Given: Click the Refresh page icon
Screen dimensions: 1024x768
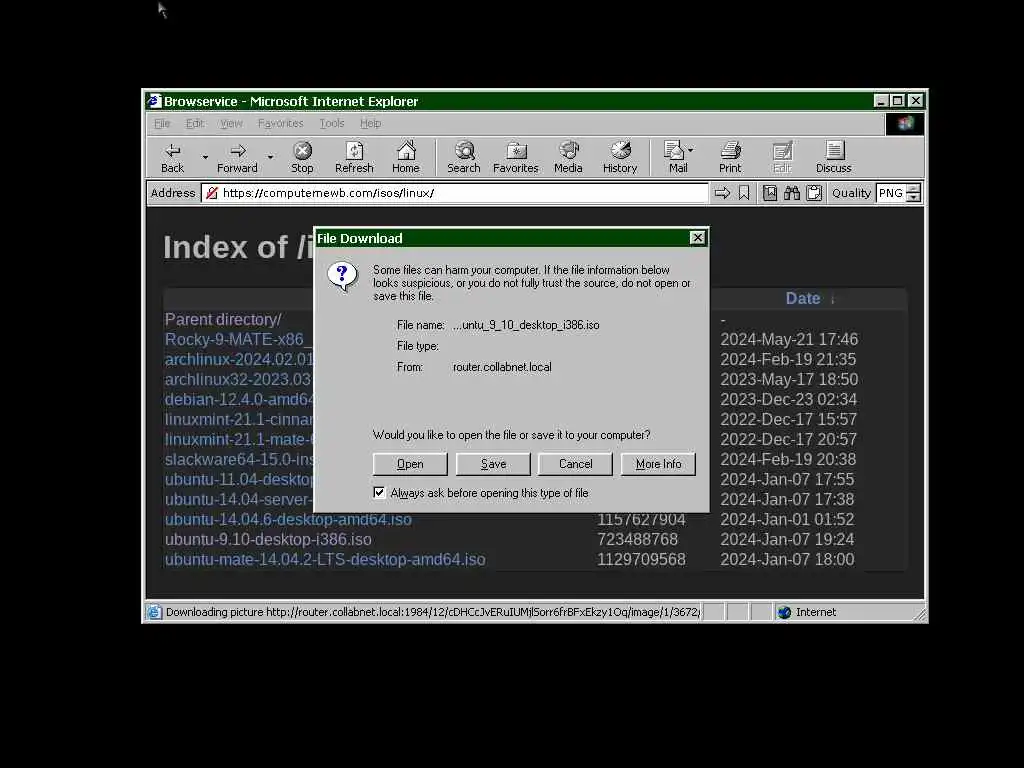Looking at the screenshot, I should (x=354, y=152).
